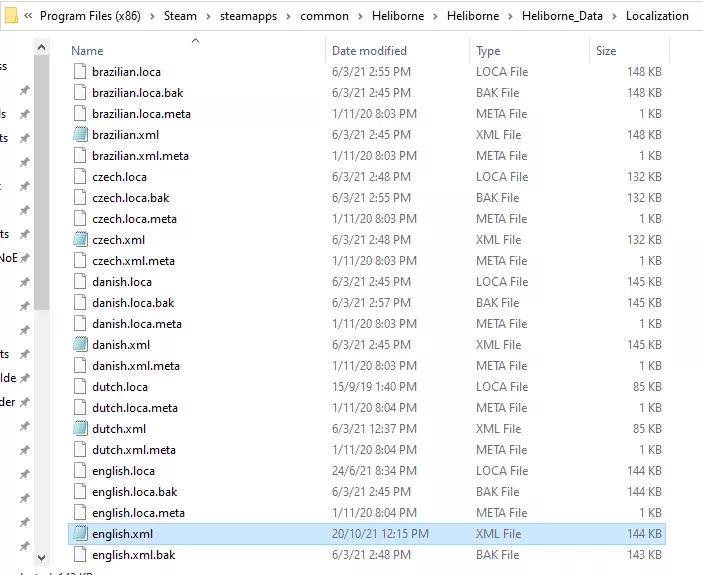
Task: Click the english.loca.meta file icon
Action: tap(80, 512)
